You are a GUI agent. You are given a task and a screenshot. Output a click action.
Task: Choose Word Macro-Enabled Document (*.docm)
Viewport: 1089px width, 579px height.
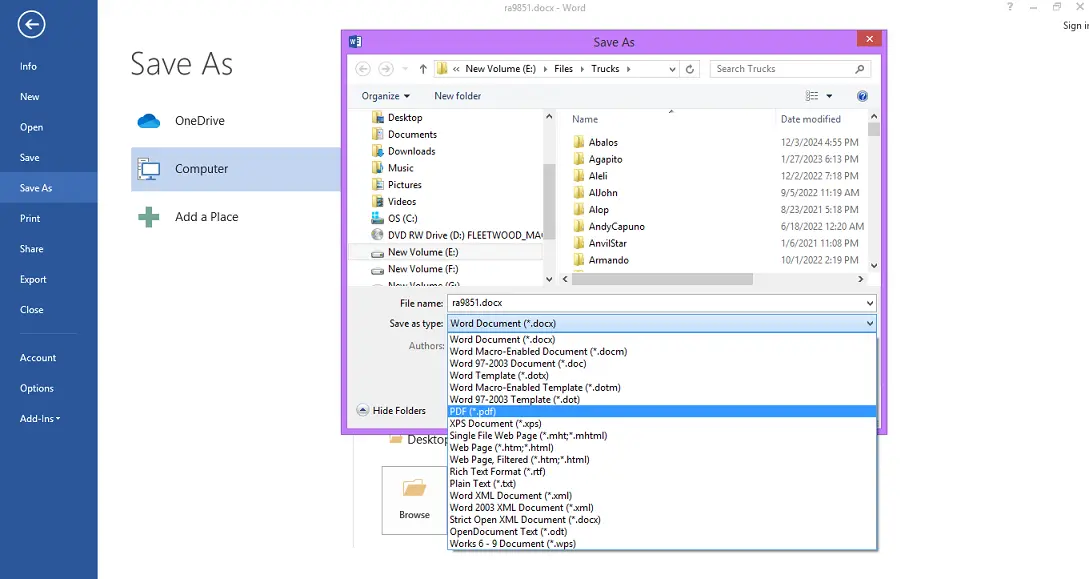[x=661, y=351]
